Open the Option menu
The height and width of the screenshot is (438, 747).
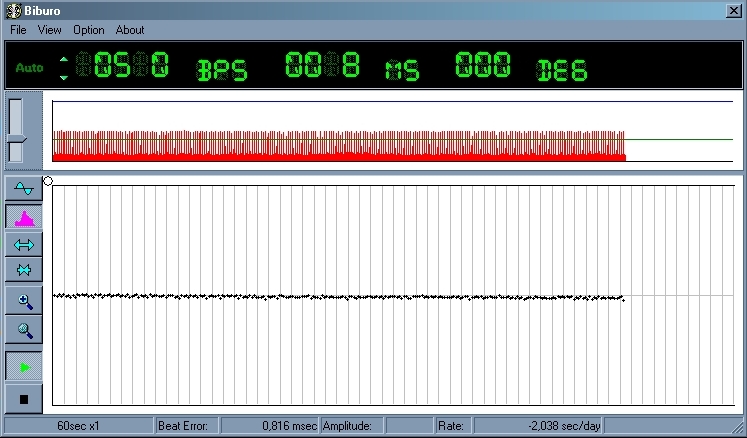89,30
